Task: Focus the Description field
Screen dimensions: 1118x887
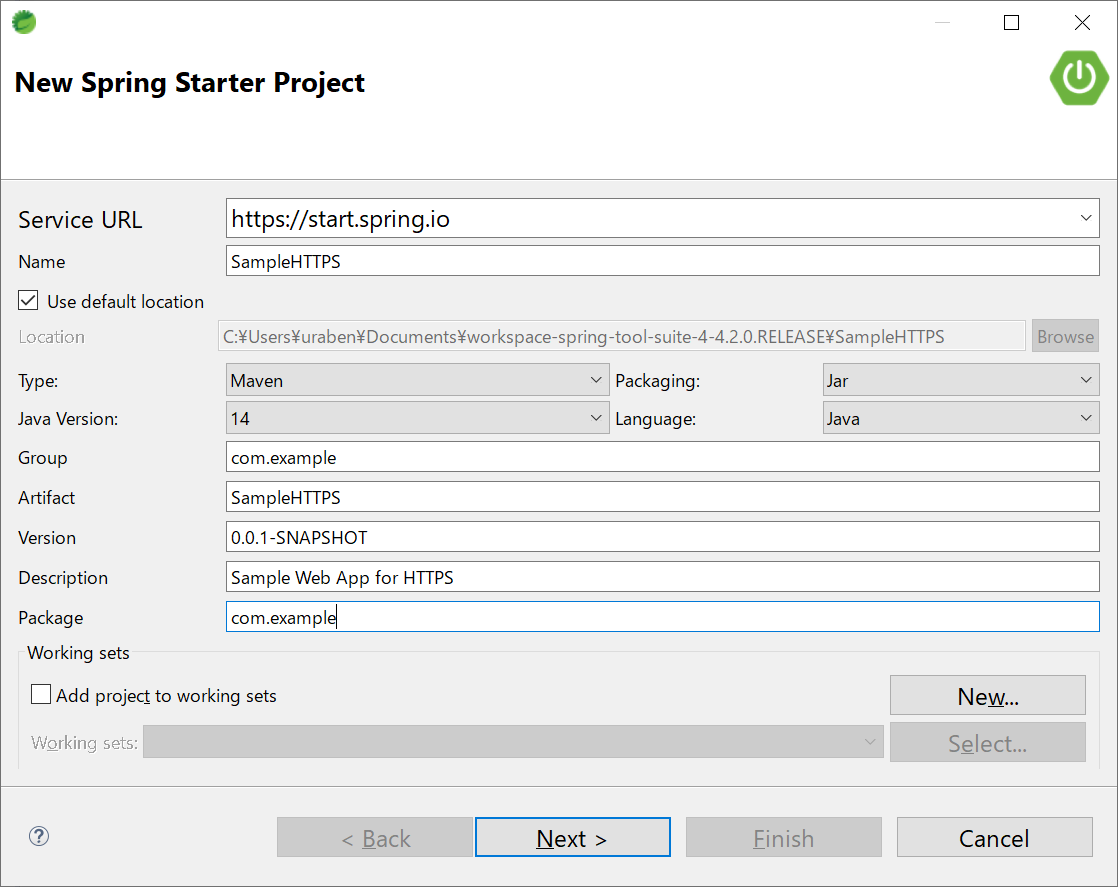Action: click(x=662, y=577)
